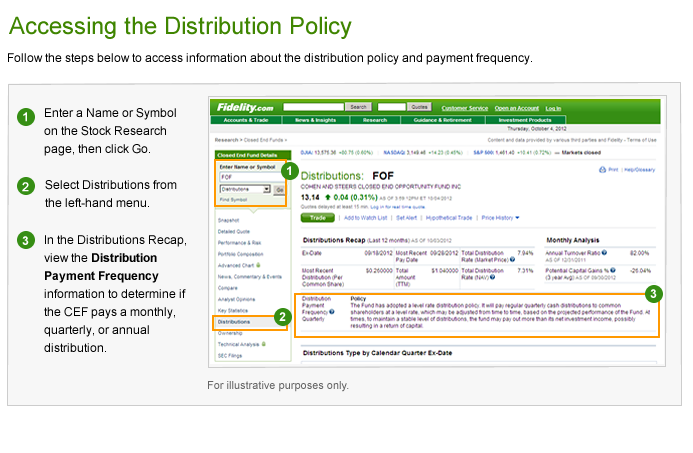This screenshot has height=453, width=693.
Task: Click the Print icon
Action: [605, 170]
